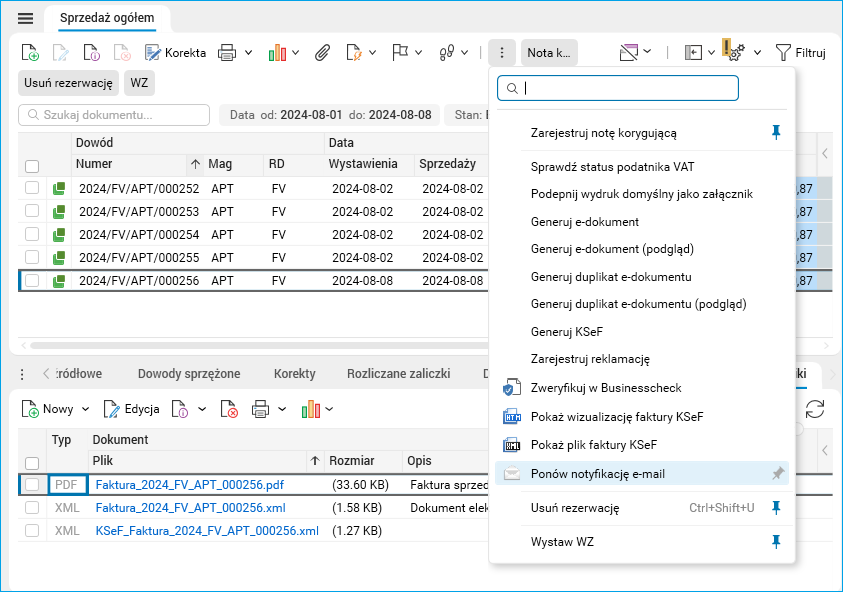Tick checkbox for invoice 2024/FV/APT/000252

click(32, 188)
